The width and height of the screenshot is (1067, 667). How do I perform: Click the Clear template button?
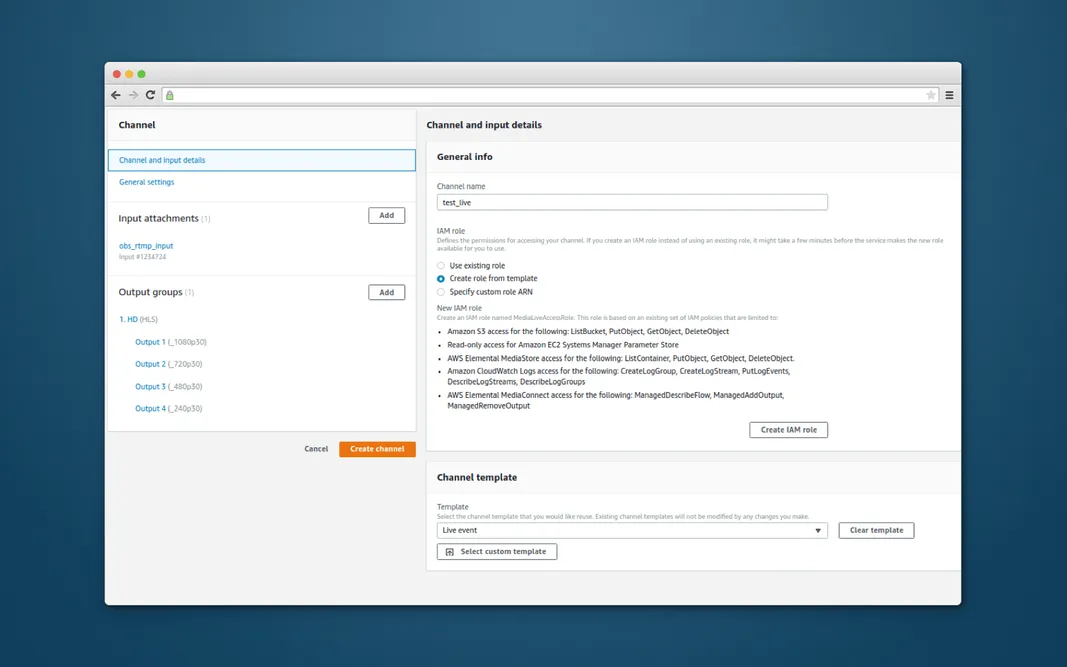(x=876, y=530)
